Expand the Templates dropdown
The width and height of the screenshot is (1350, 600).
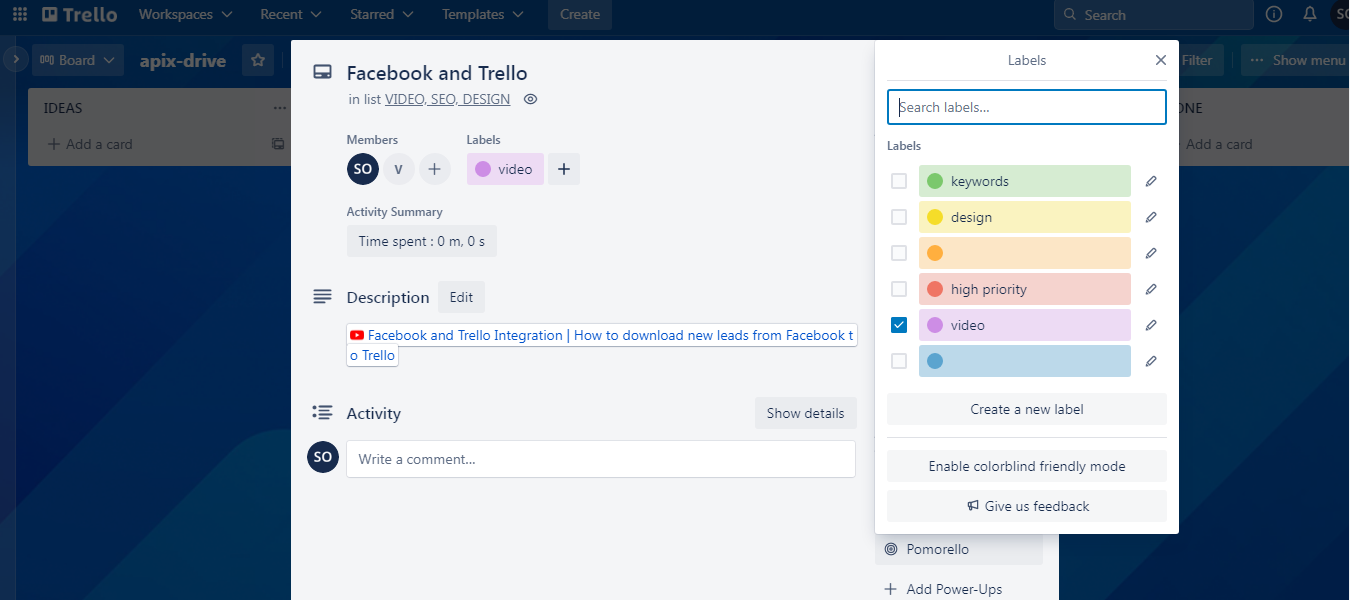[482, 14]
